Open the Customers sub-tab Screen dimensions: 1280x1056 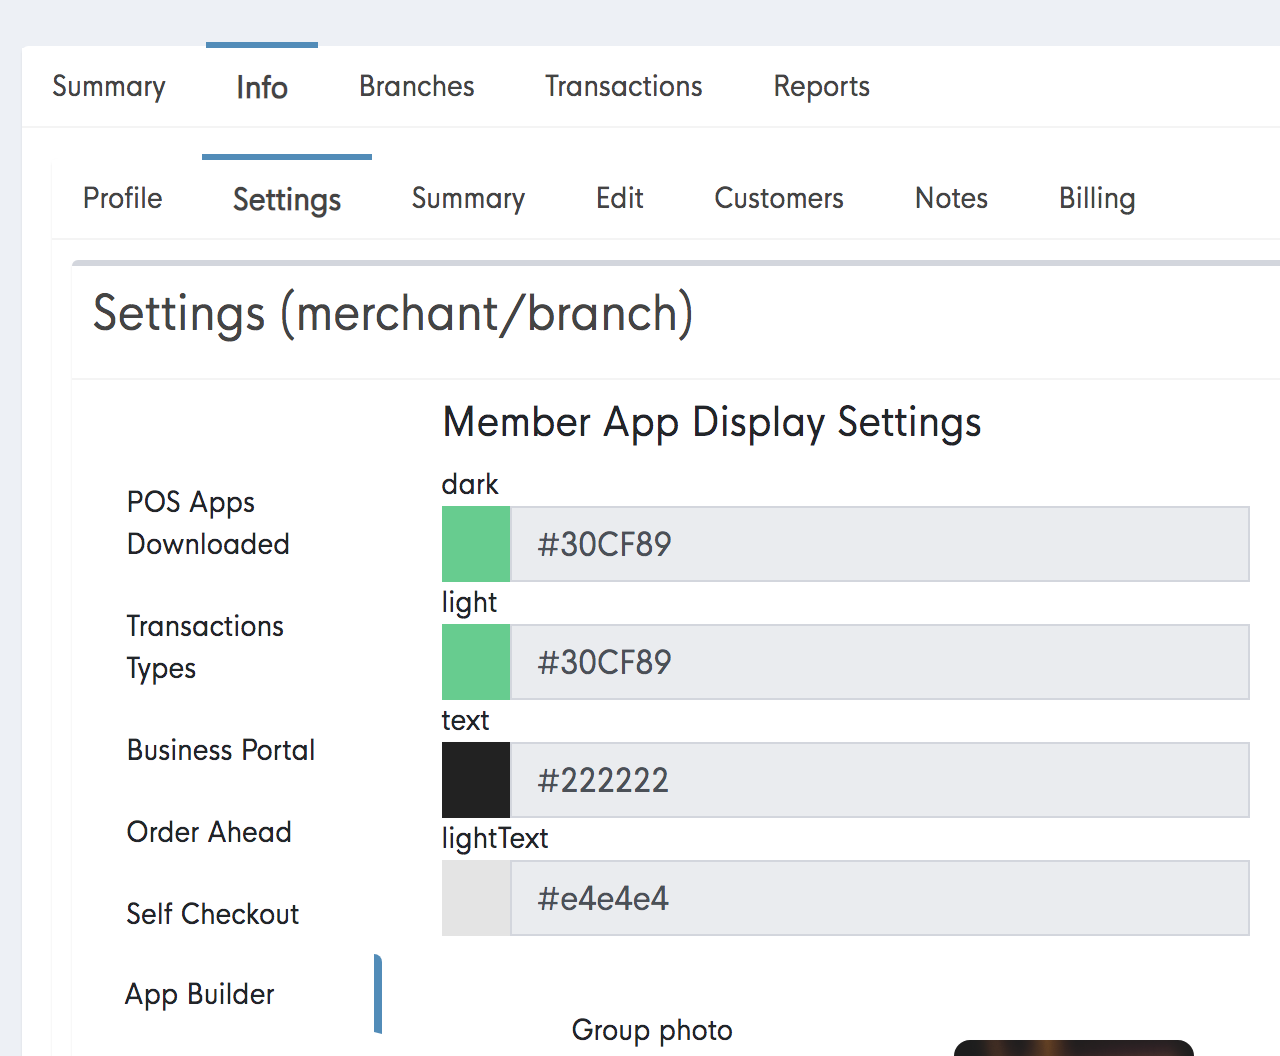coord(779,198)
